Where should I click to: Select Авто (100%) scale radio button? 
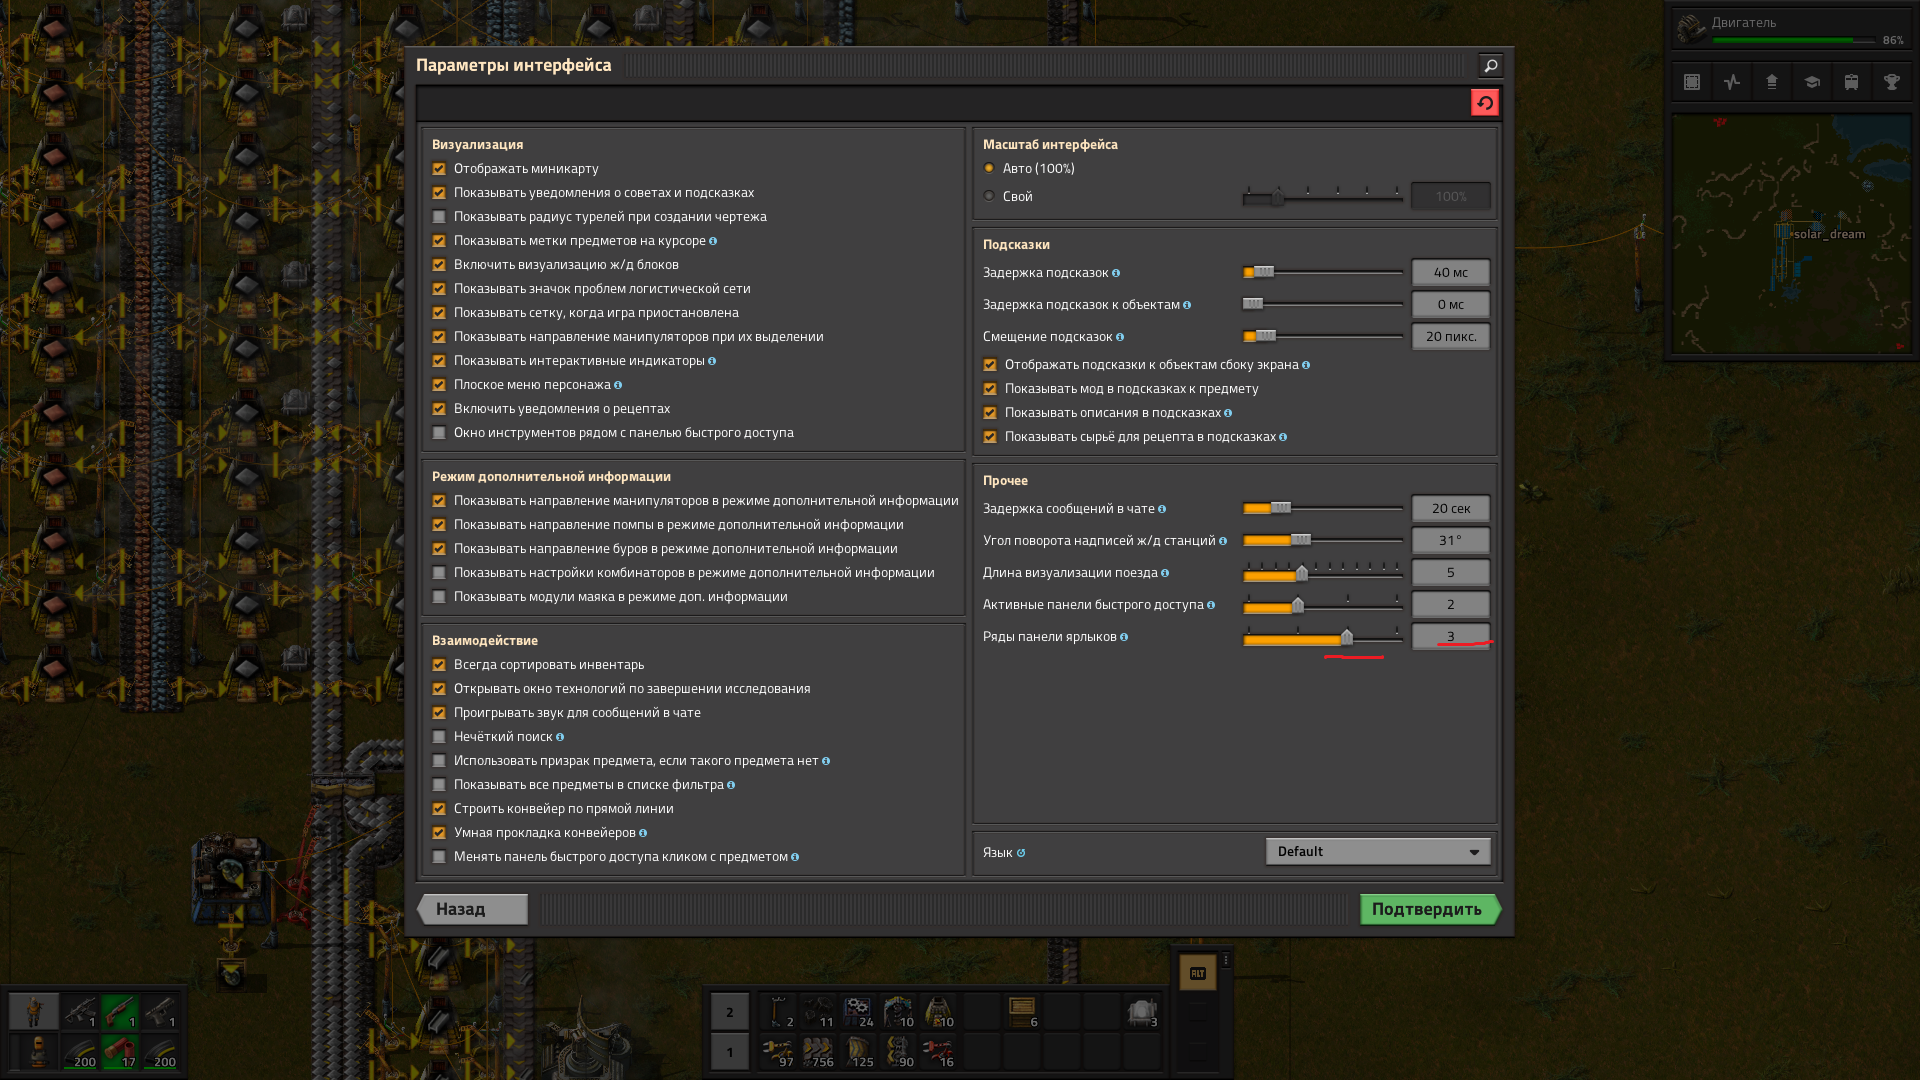click(989, 168)
